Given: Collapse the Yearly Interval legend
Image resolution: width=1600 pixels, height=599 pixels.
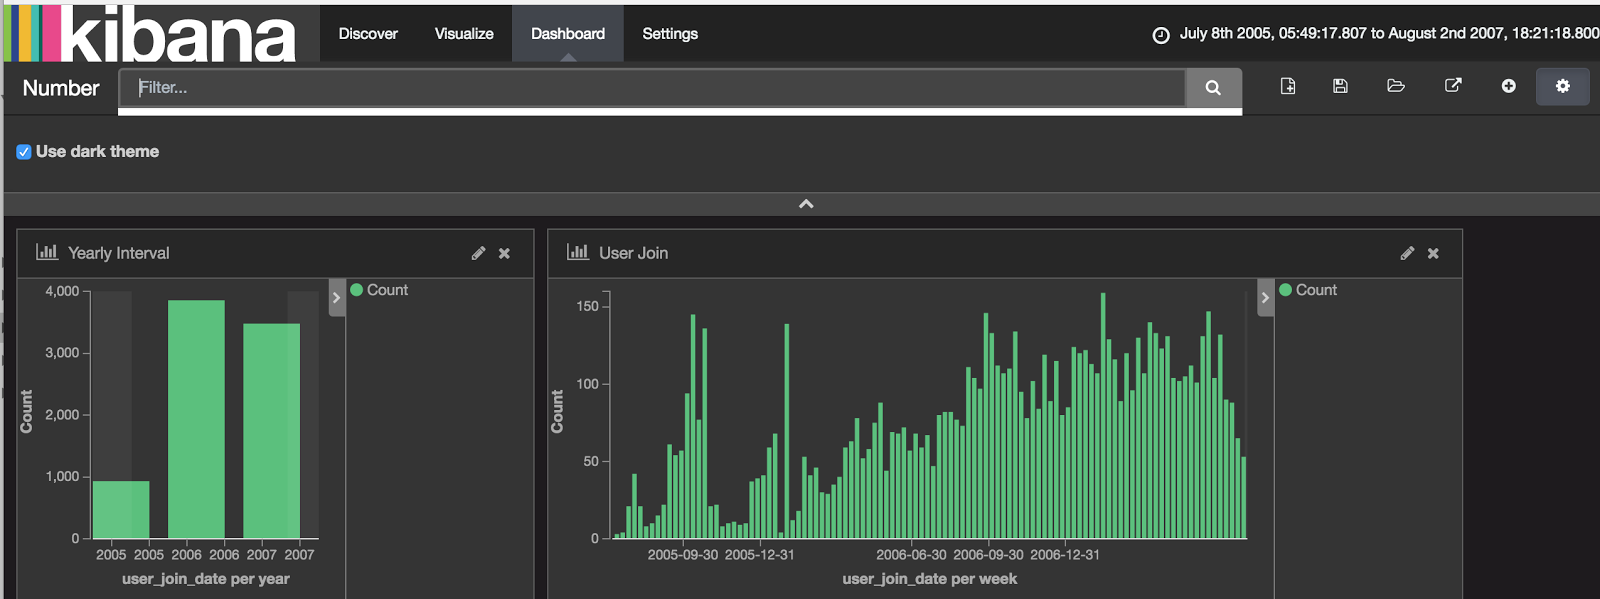Looking at the screenshot, I should (x=337, y=298).
